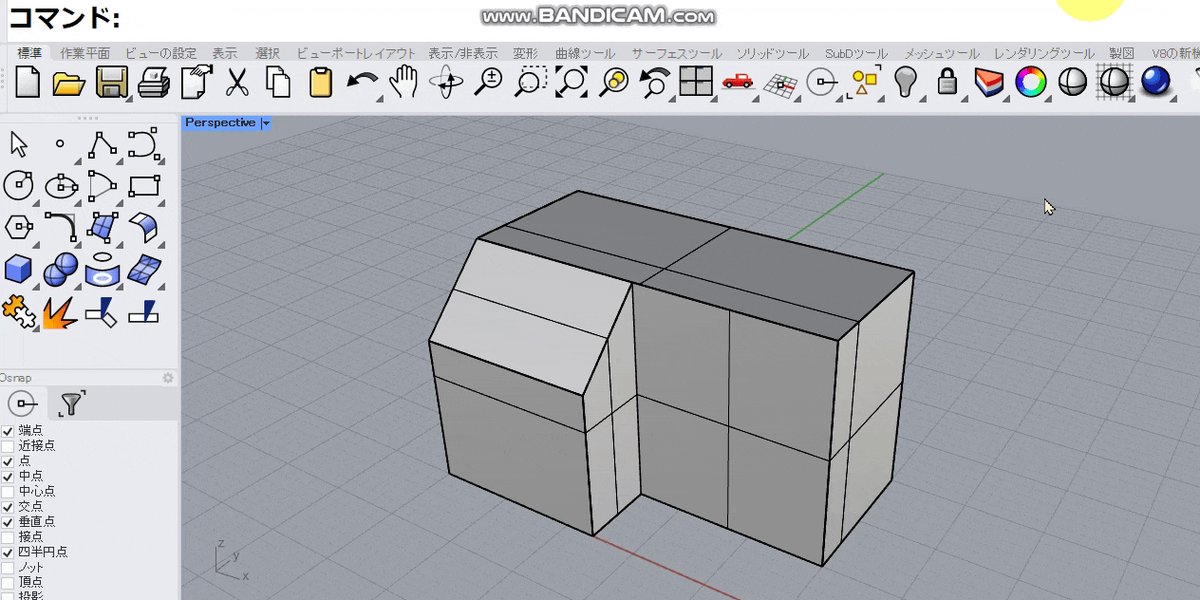
Task: Click the object snap toolbar icon
Action: pos(822,83)
